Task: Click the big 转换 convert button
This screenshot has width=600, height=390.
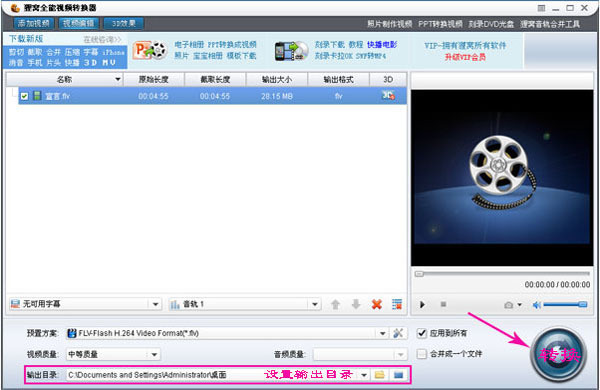Action: (x=558, y=354)
